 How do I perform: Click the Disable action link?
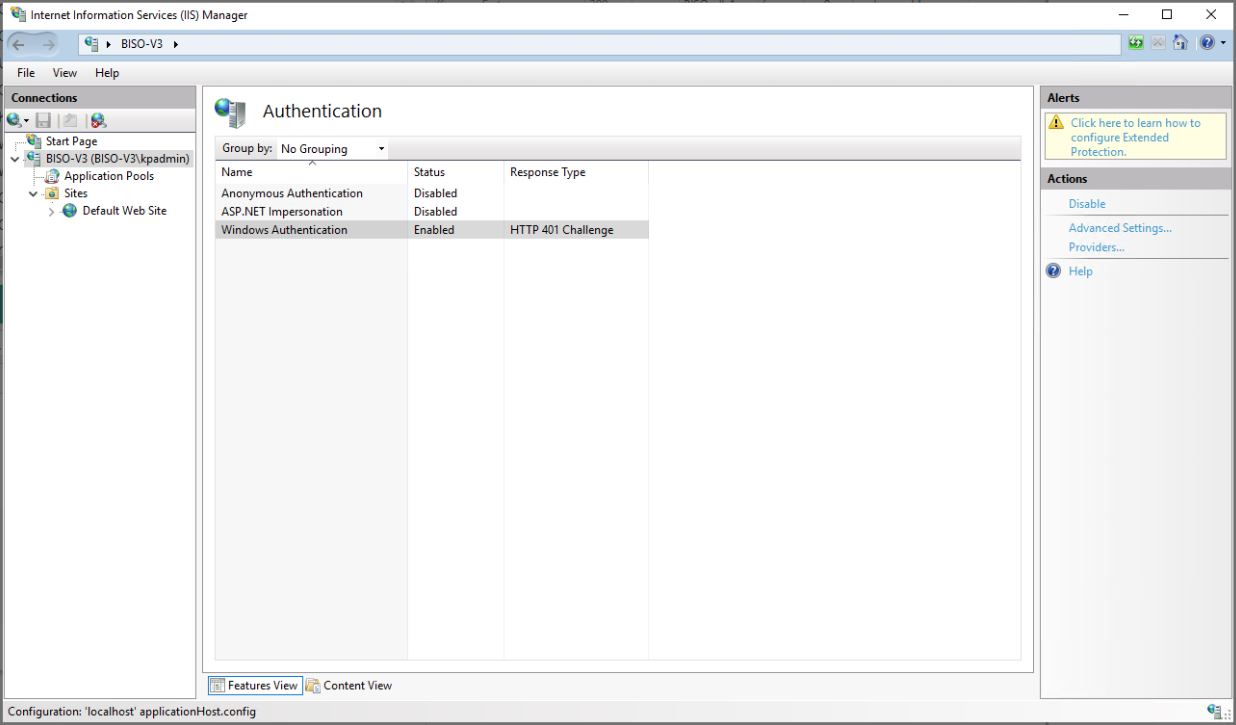pyautogui.click(x=1087, y=204)
